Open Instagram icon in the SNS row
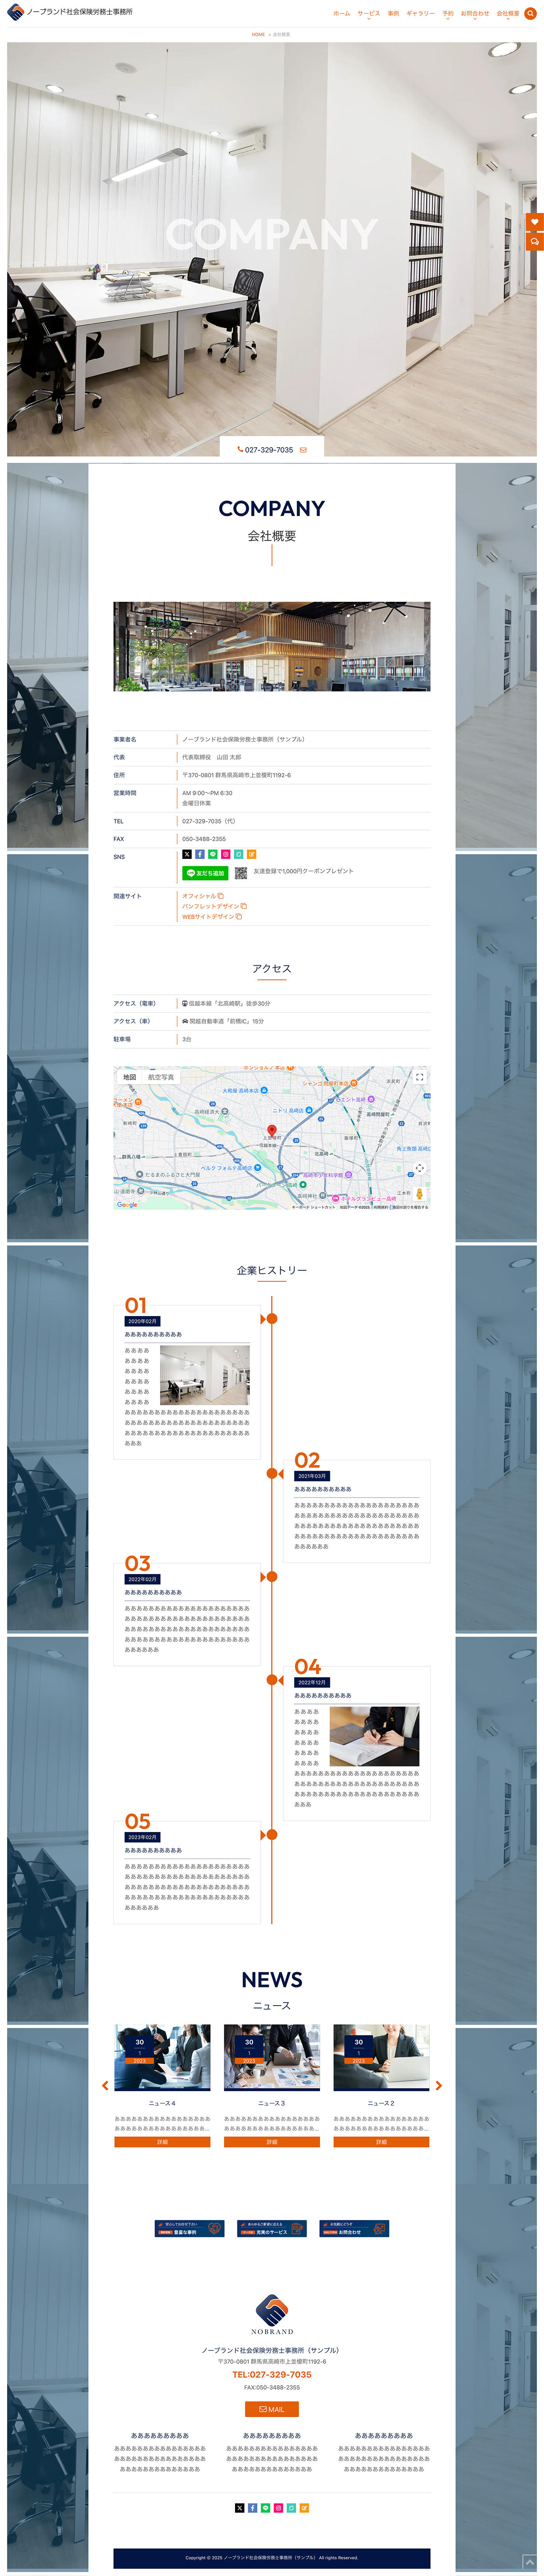 coord(226,854)
